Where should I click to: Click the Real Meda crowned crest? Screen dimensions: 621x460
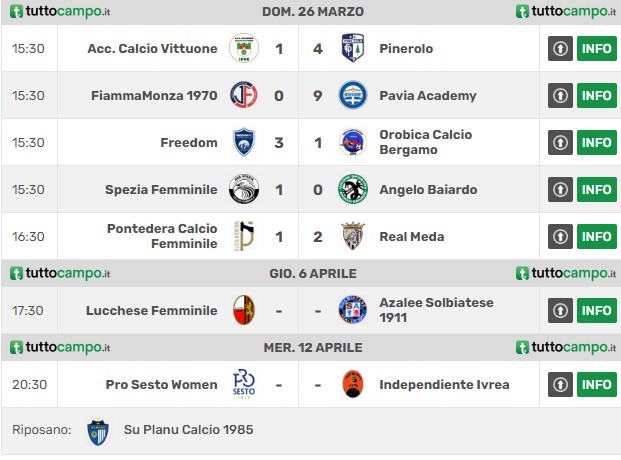353,237
